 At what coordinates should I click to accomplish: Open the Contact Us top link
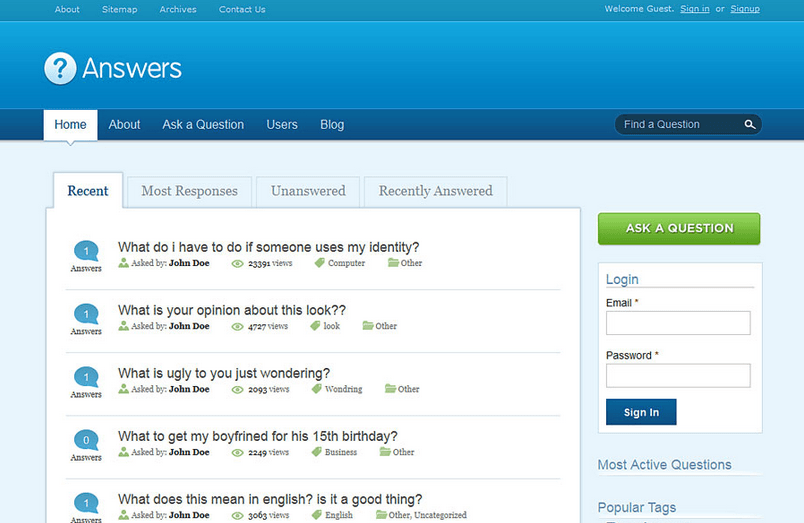(x=242, y=9)
